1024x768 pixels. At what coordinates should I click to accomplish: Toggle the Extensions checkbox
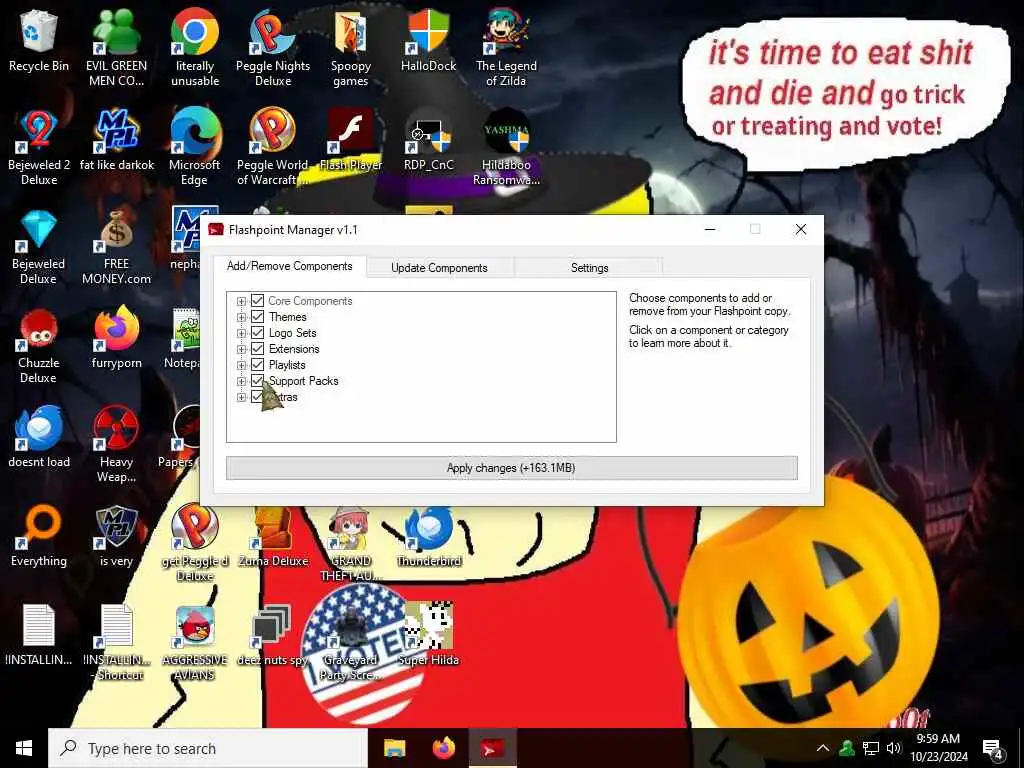(x=257, y=349)
